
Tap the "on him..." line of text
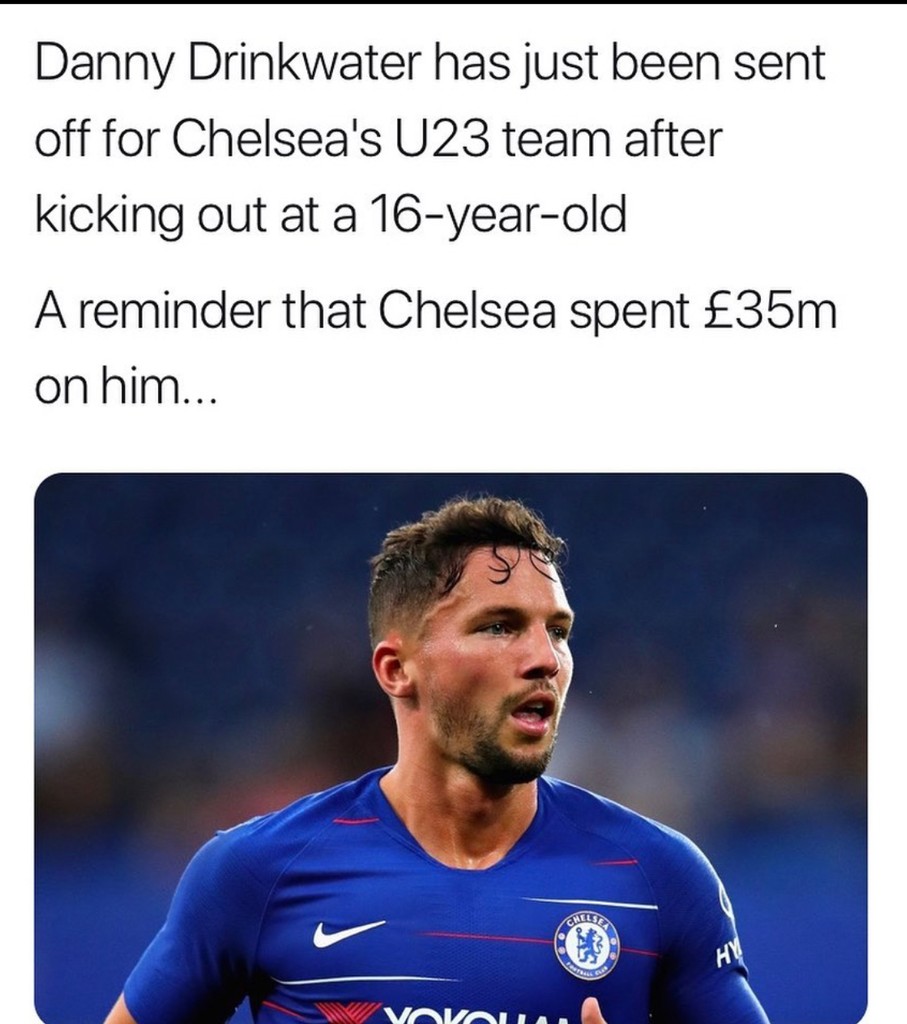tap(123, 388)
